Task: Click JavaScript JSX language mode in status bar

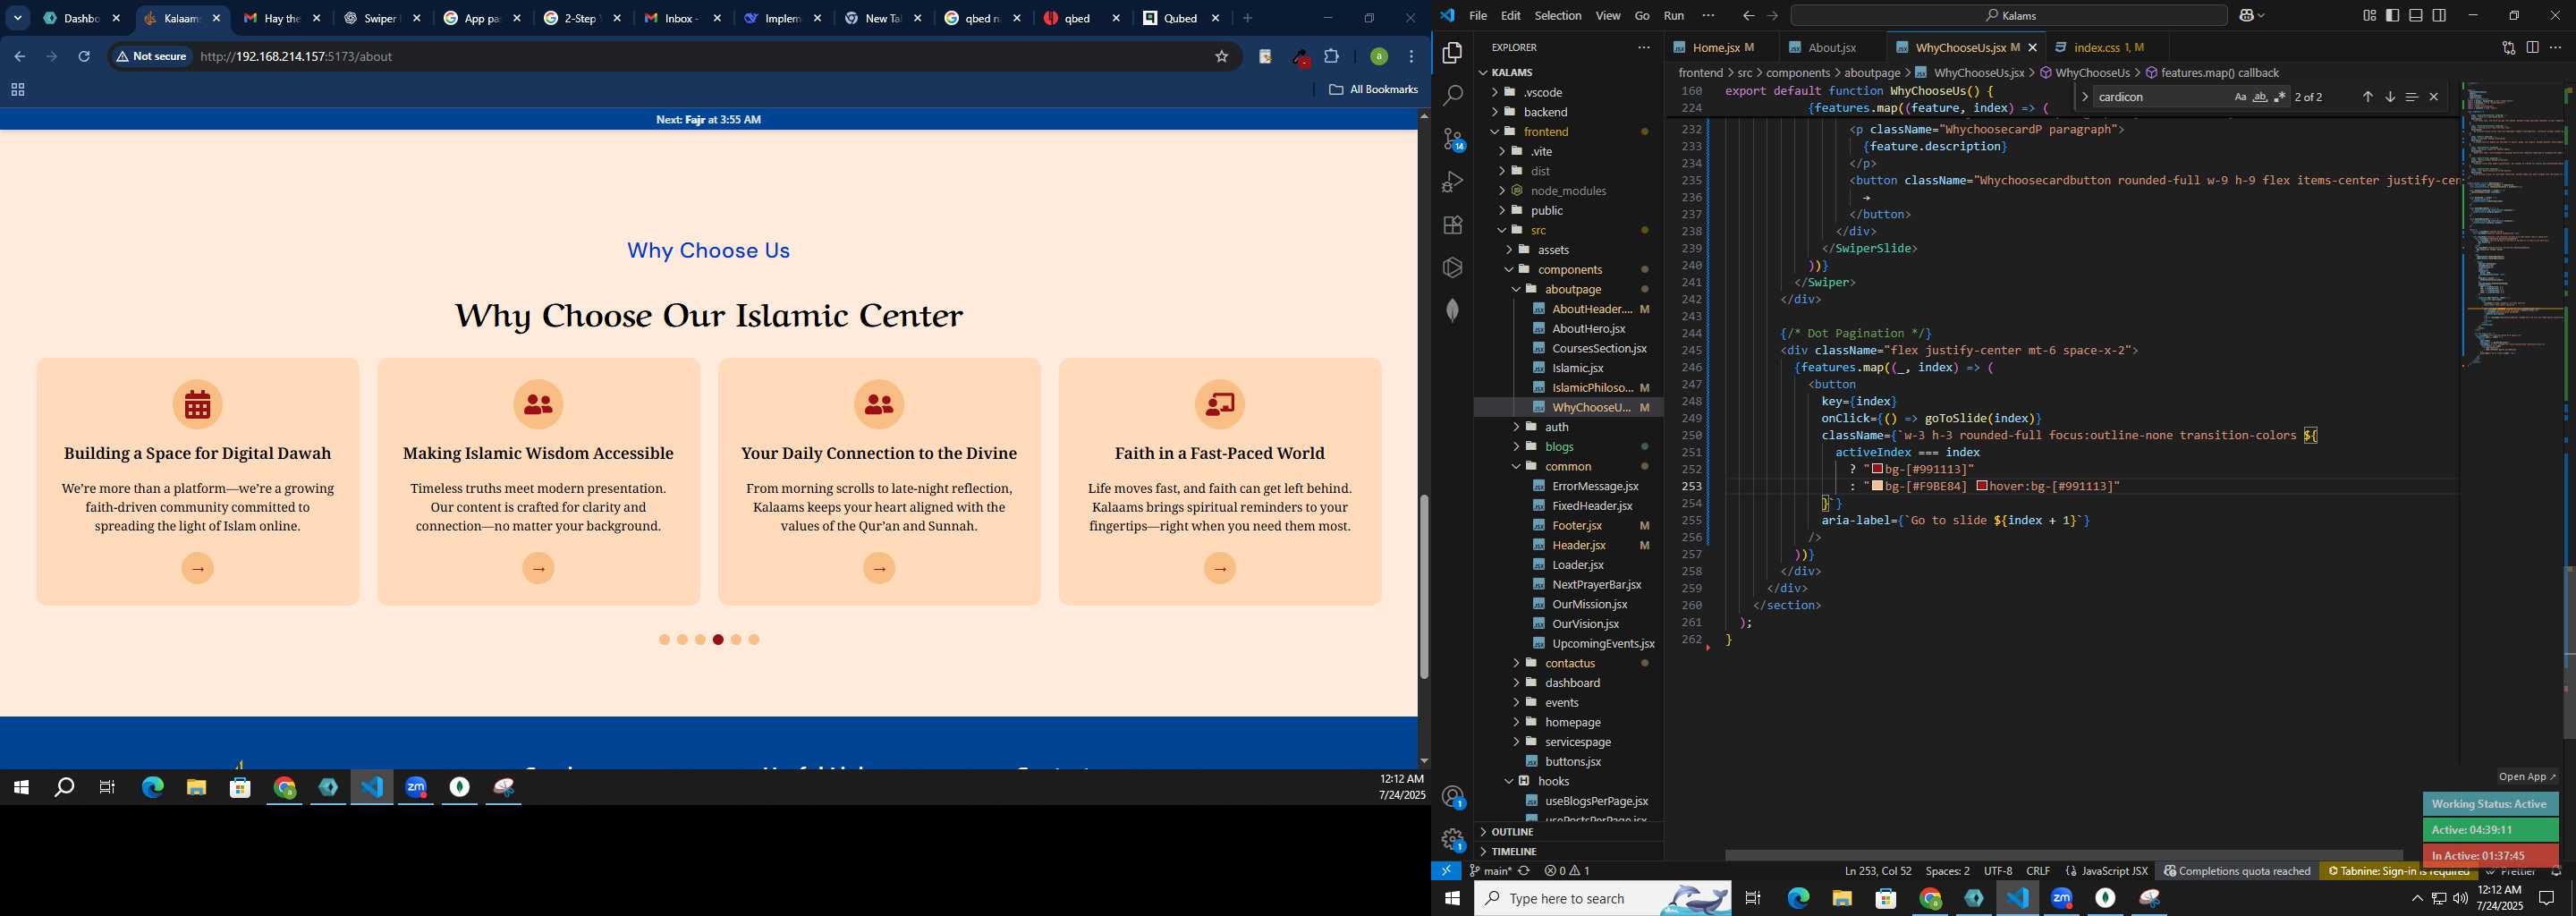Action: tap(2107, 871)
